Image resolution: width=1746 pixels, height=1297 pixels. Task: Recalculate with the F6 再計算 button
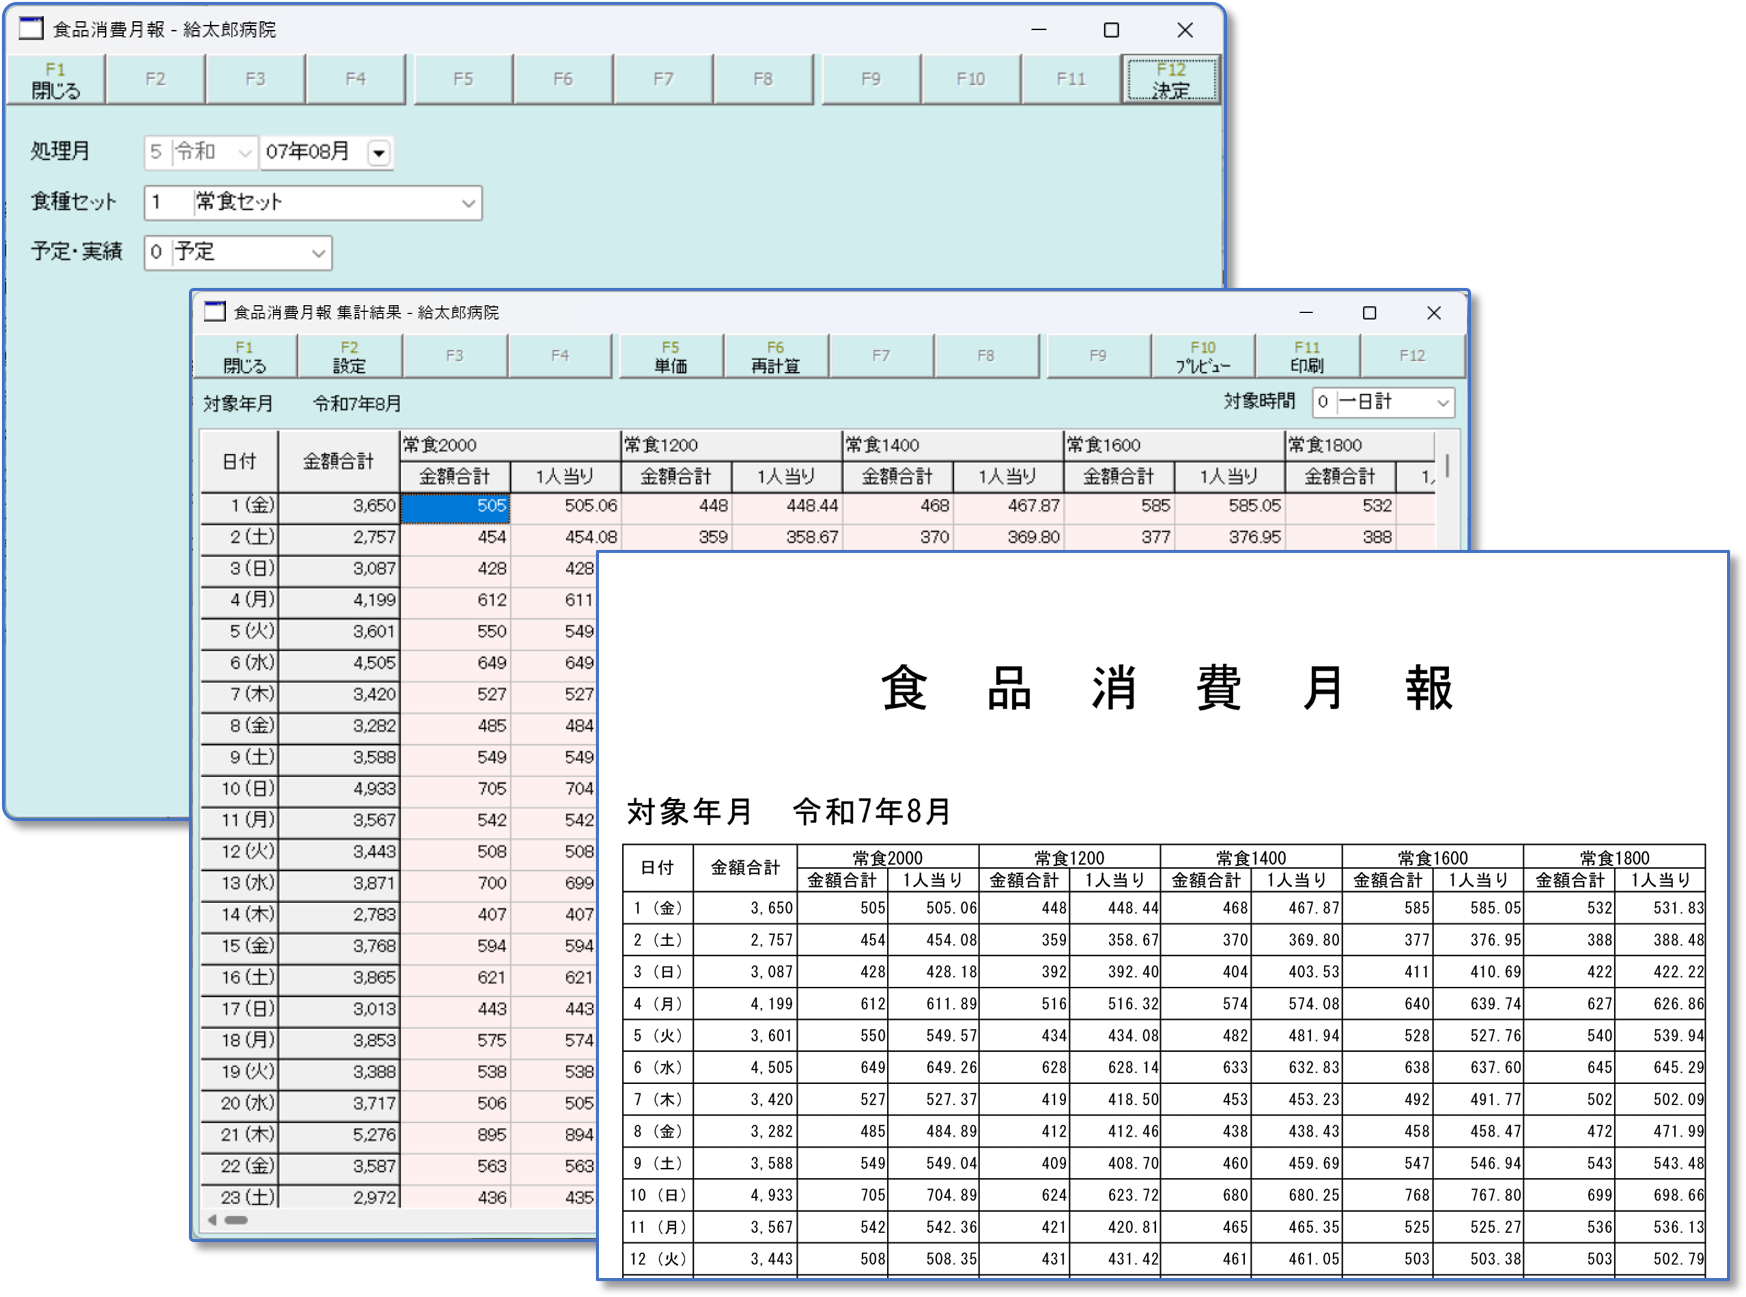[x=774, y=355]
